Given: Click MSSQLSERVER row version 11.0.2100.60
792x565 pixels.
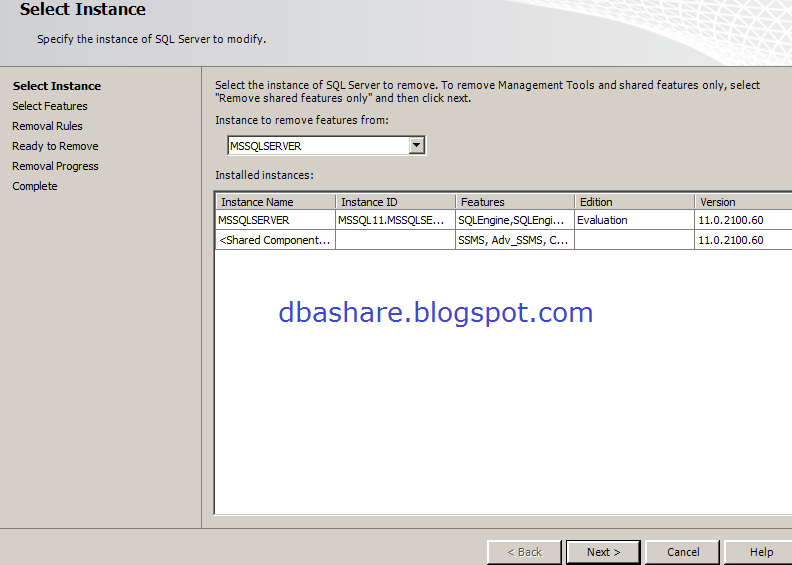Looking at the screenshot, I should (x=744, y=220).
